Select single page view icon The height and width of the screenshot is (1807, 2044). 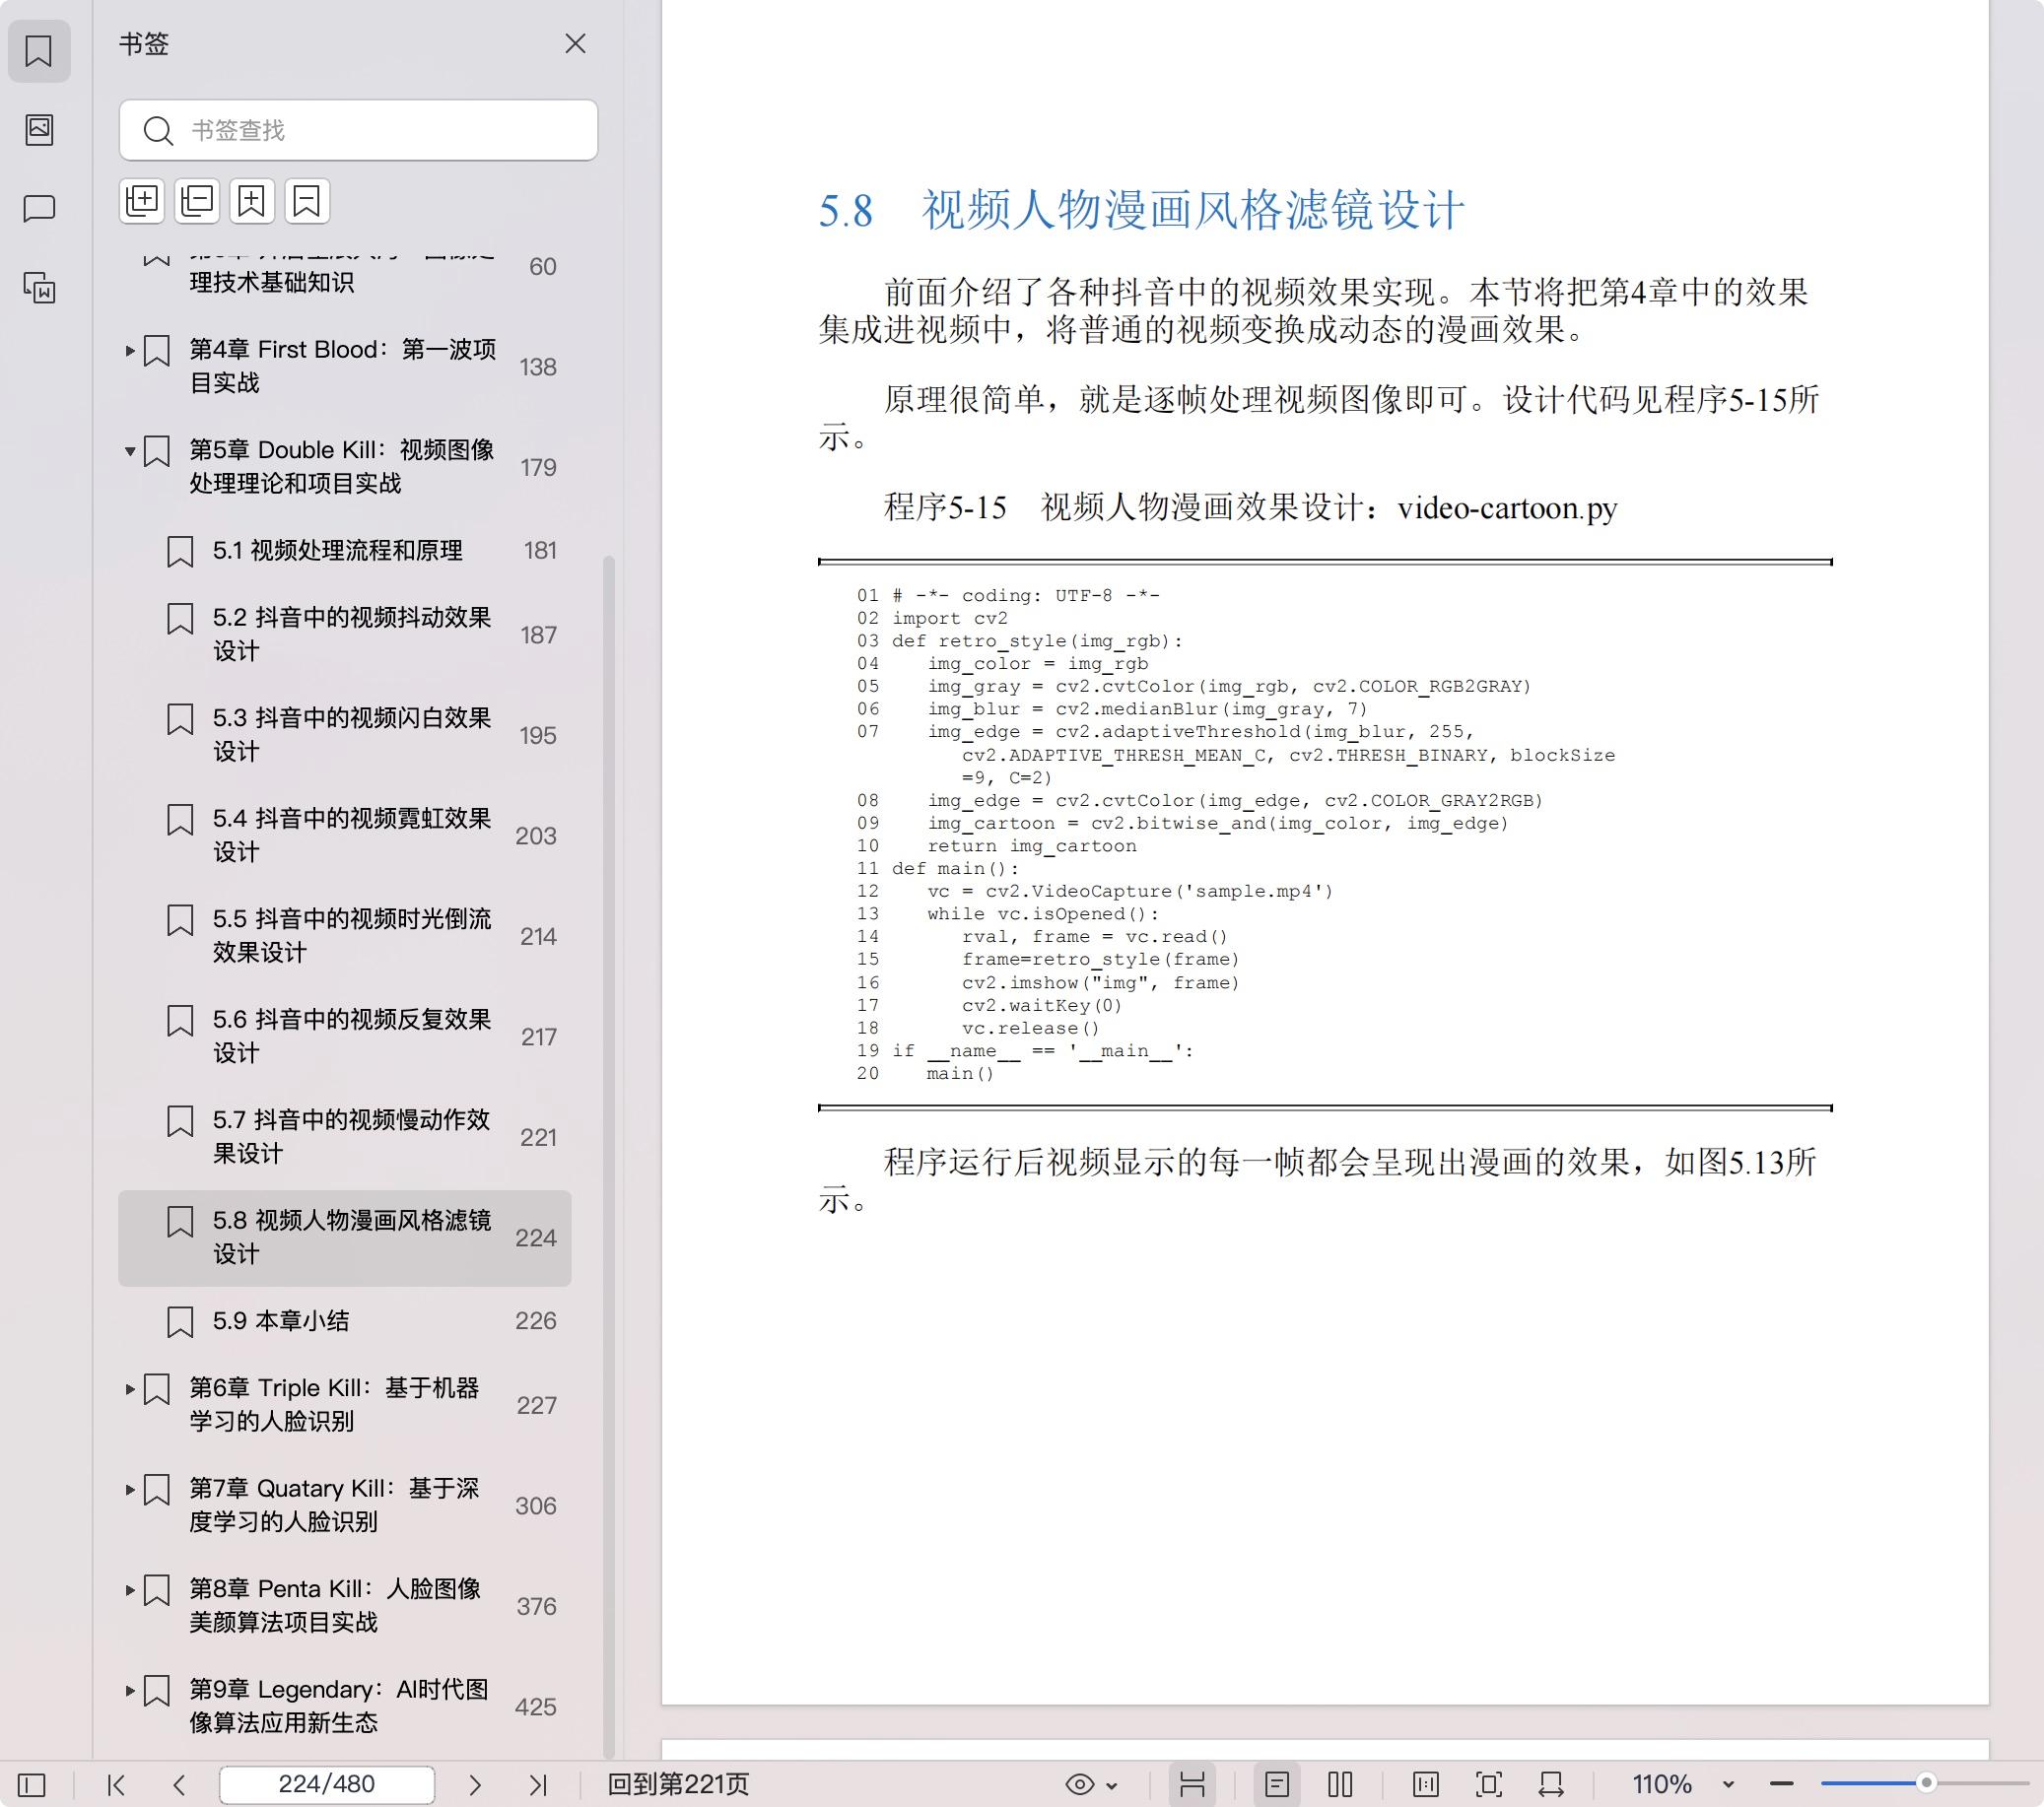(1277, 1784)
